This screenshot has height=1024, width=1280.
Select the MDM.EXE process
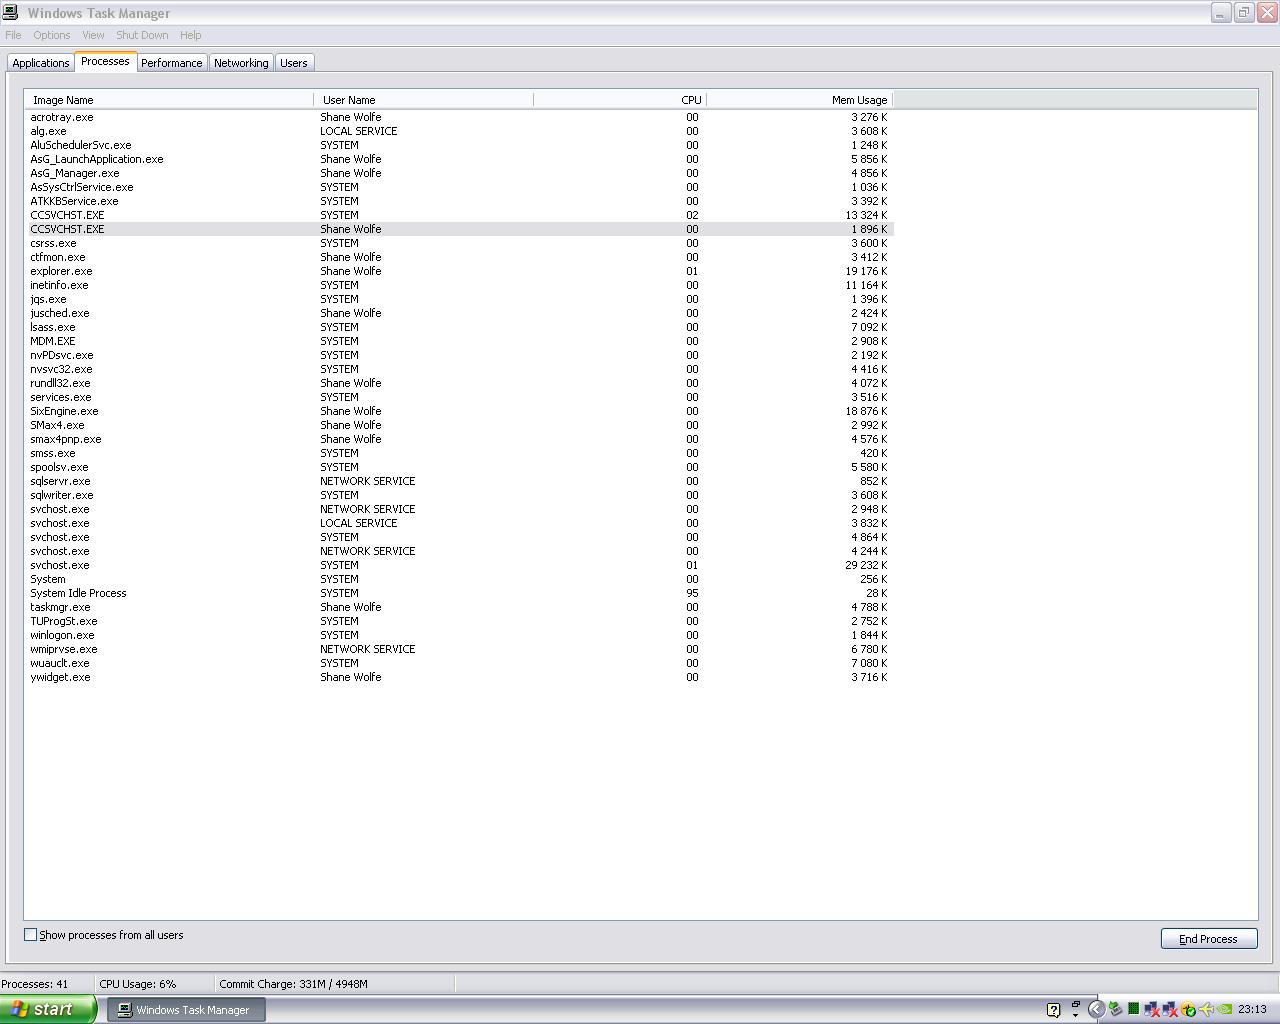pyautogui.click(x=459, y=341)
